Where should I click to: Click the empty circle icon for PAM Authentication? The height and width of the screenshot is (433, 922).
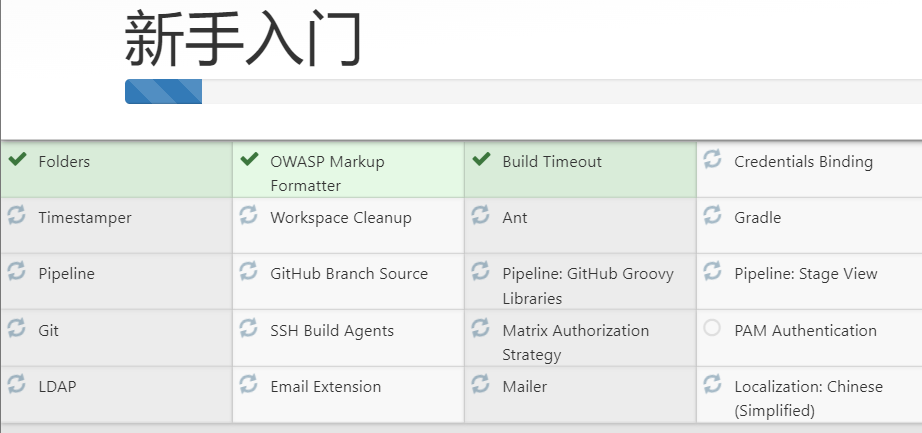point(712,328)
